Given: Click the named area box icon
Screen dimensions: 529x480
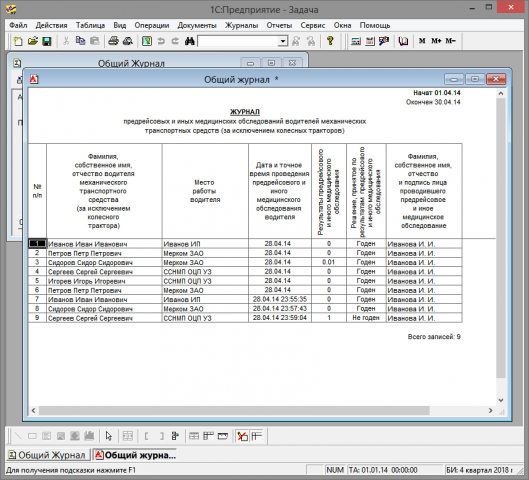Looking at the screenshot, I should click(223, 436).
